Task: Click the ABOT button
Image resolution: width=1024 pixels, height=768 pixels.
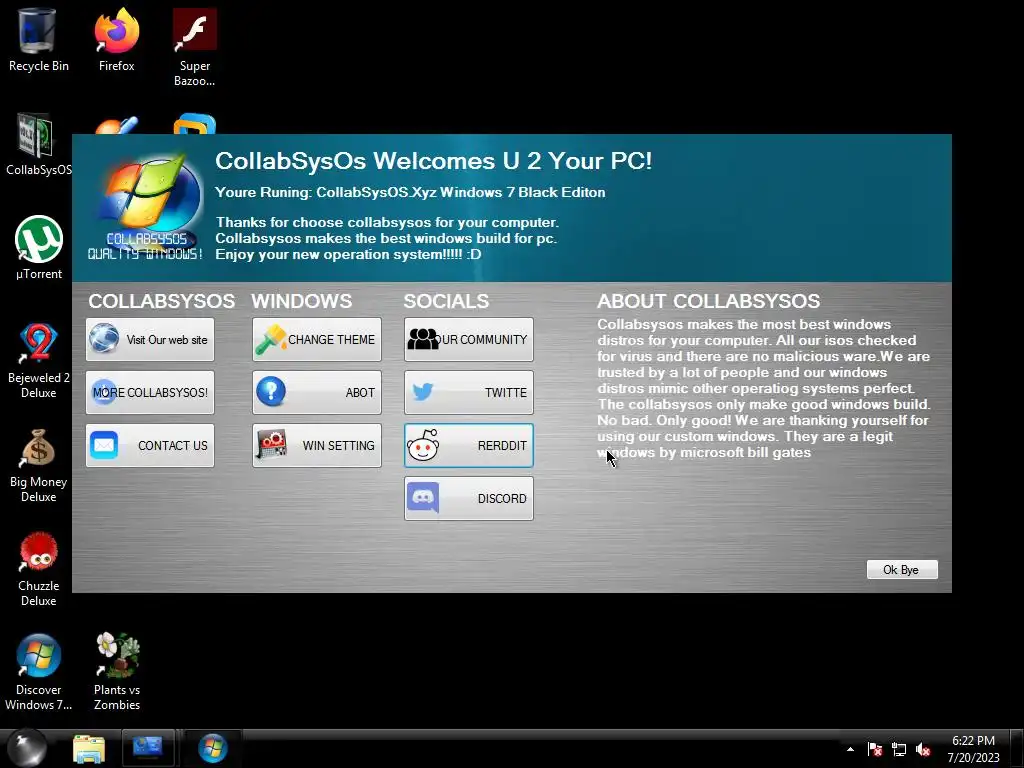Action: [317, 392]
